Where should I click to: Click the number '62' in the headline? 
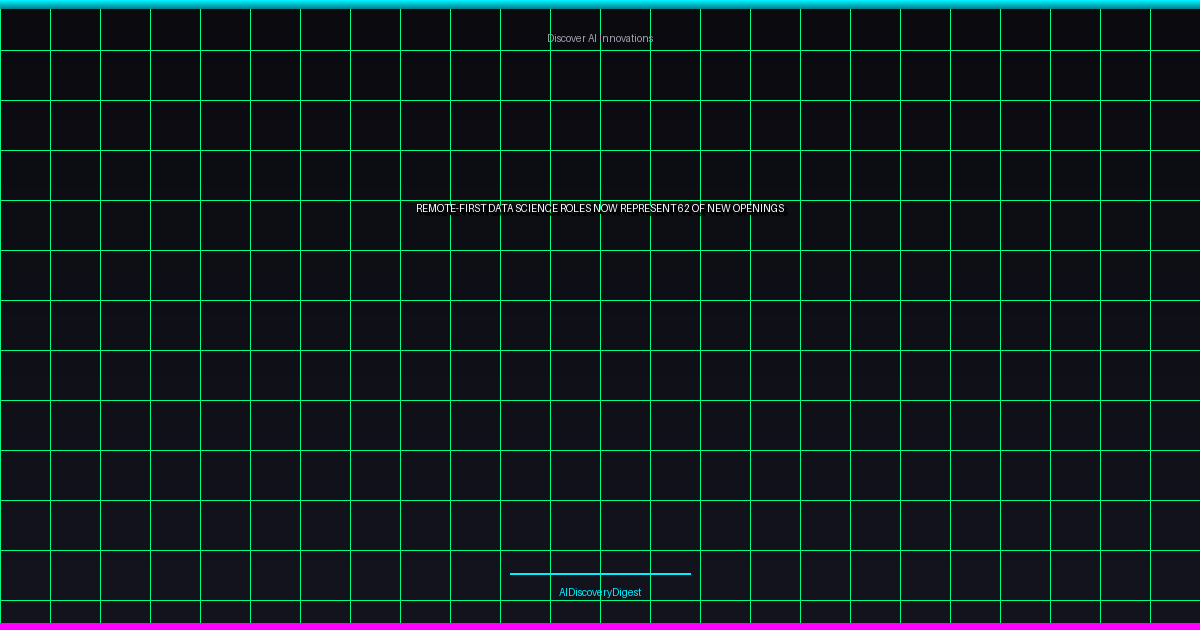pyautogui.click(x=684, y=208)
